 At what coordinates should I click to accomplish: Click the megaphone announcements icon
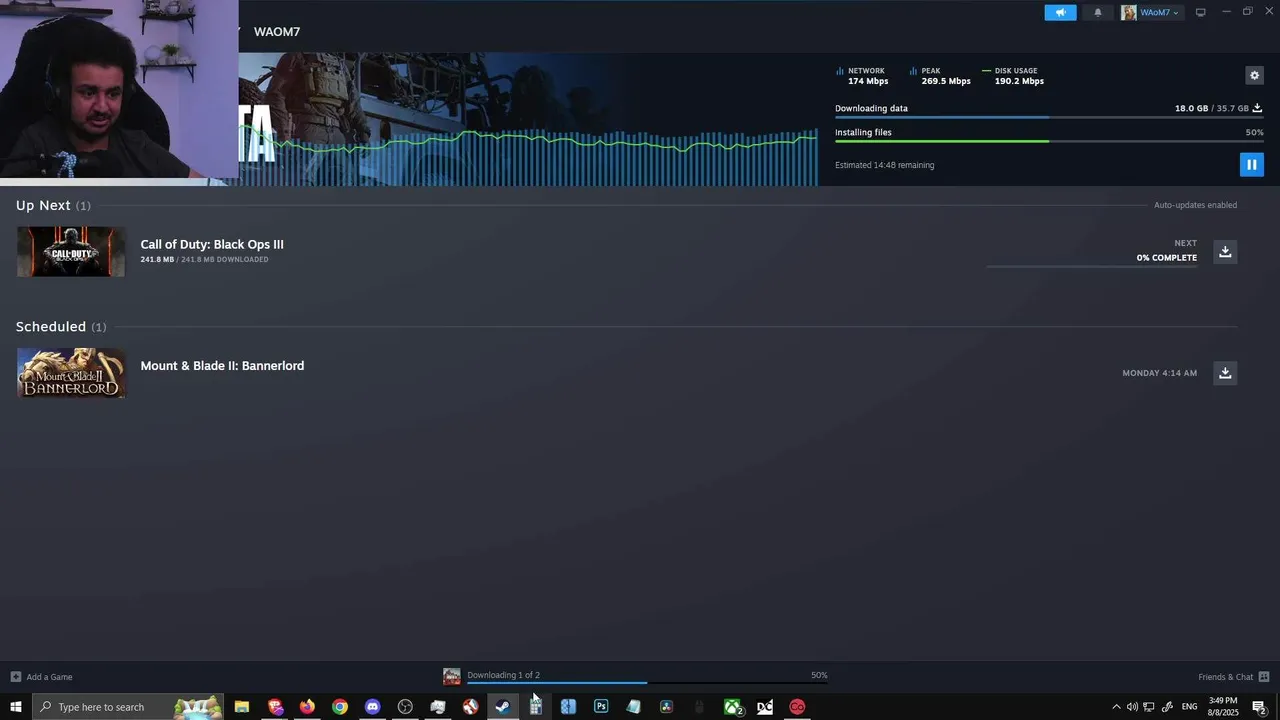click(x=1060, y=12)
